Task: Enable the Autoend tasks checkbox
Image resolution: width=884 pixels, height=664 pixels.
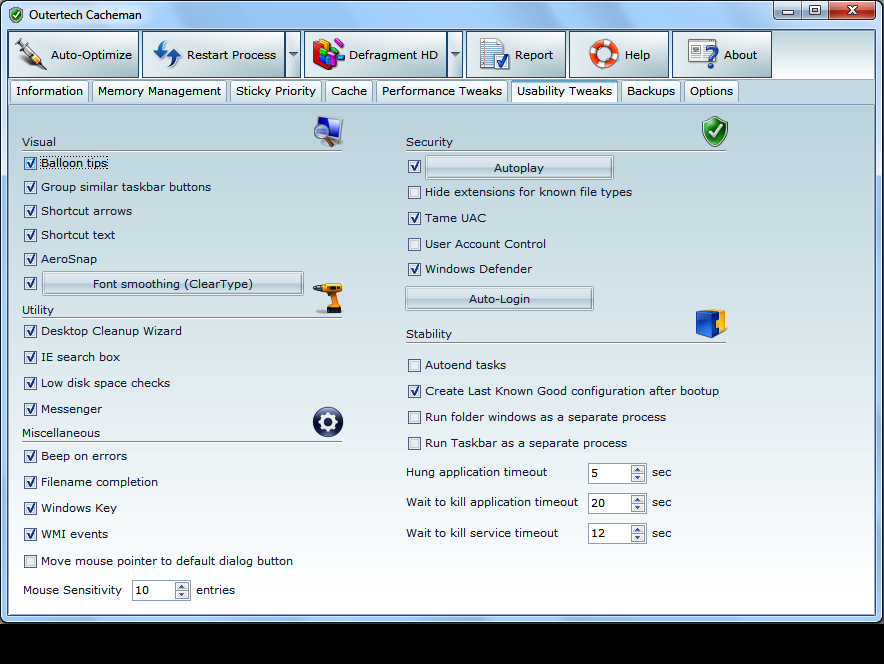Action: (414, 366)
